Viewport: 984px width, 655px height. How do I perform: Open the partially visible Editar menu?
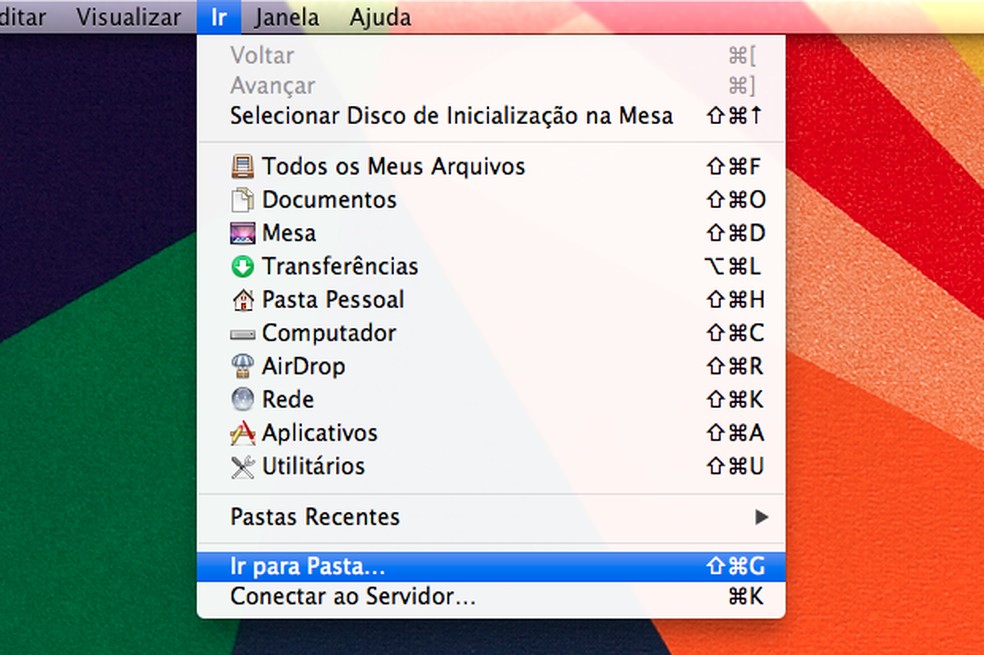coord(23,17)
